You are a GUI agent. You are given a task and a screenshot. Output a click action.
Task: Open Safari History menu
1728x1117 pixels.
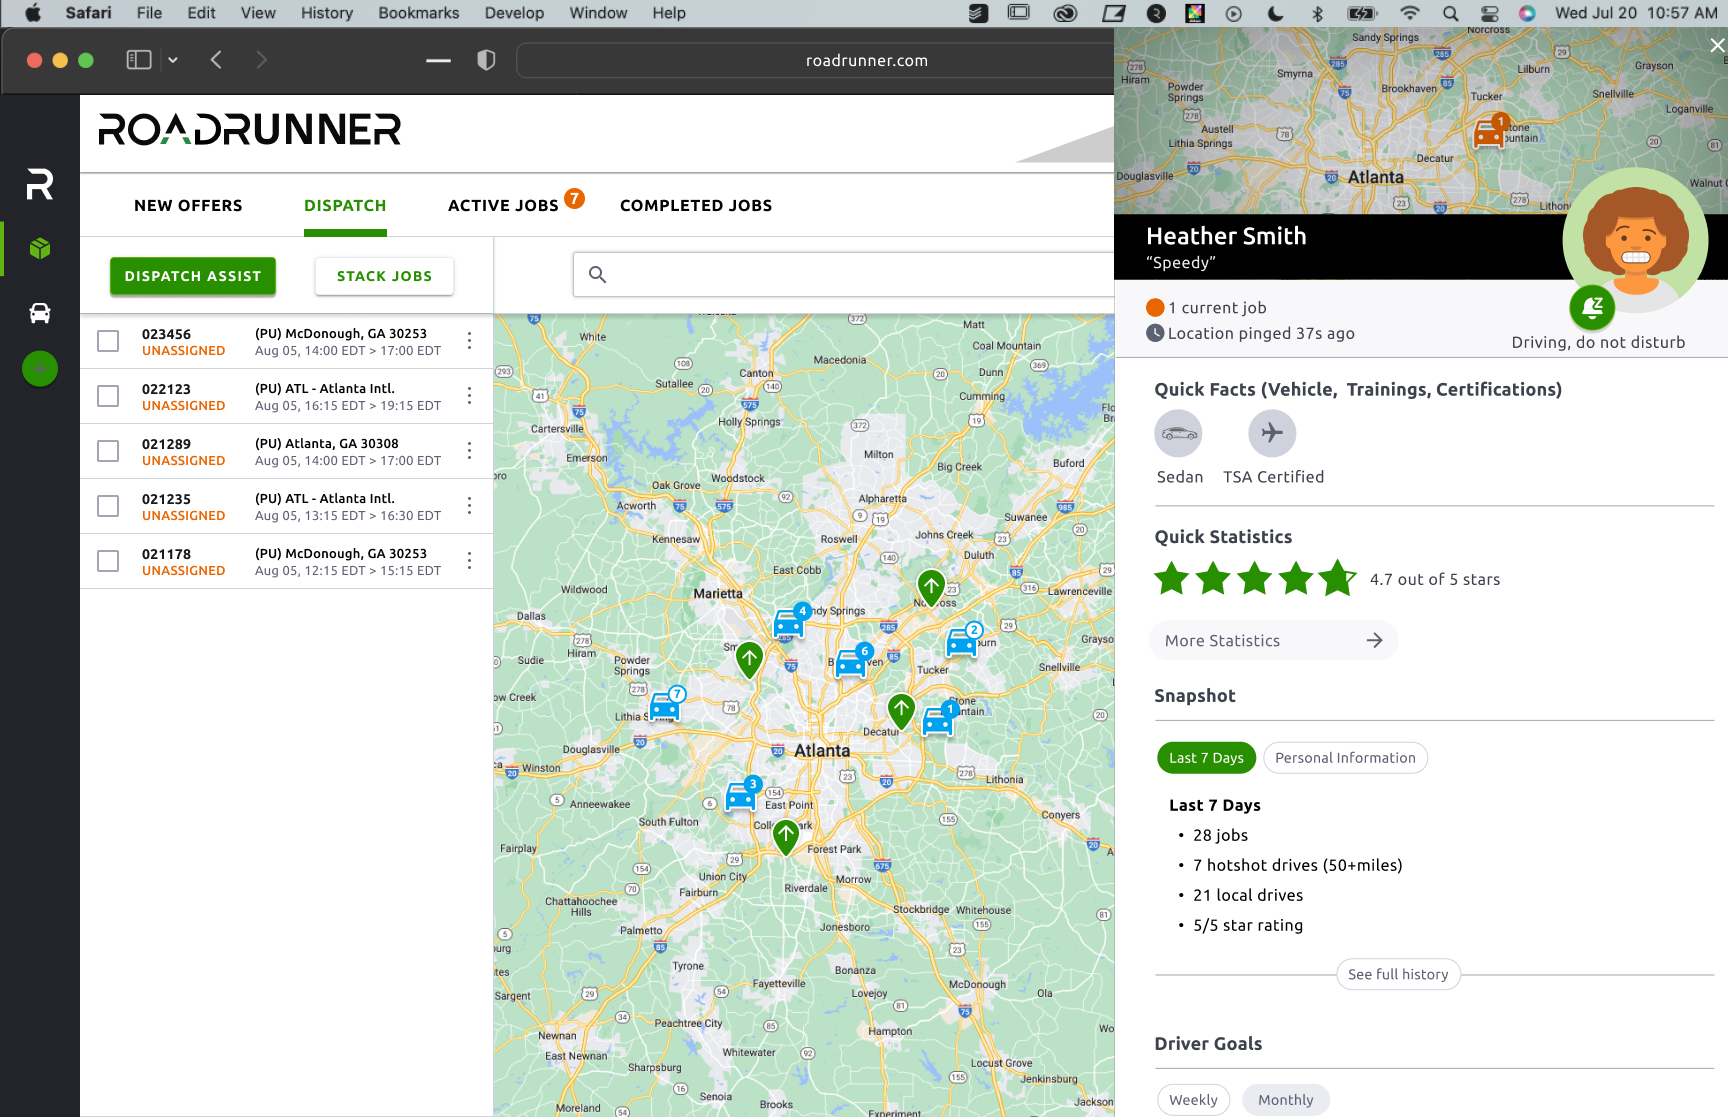[x=327, y=13]
